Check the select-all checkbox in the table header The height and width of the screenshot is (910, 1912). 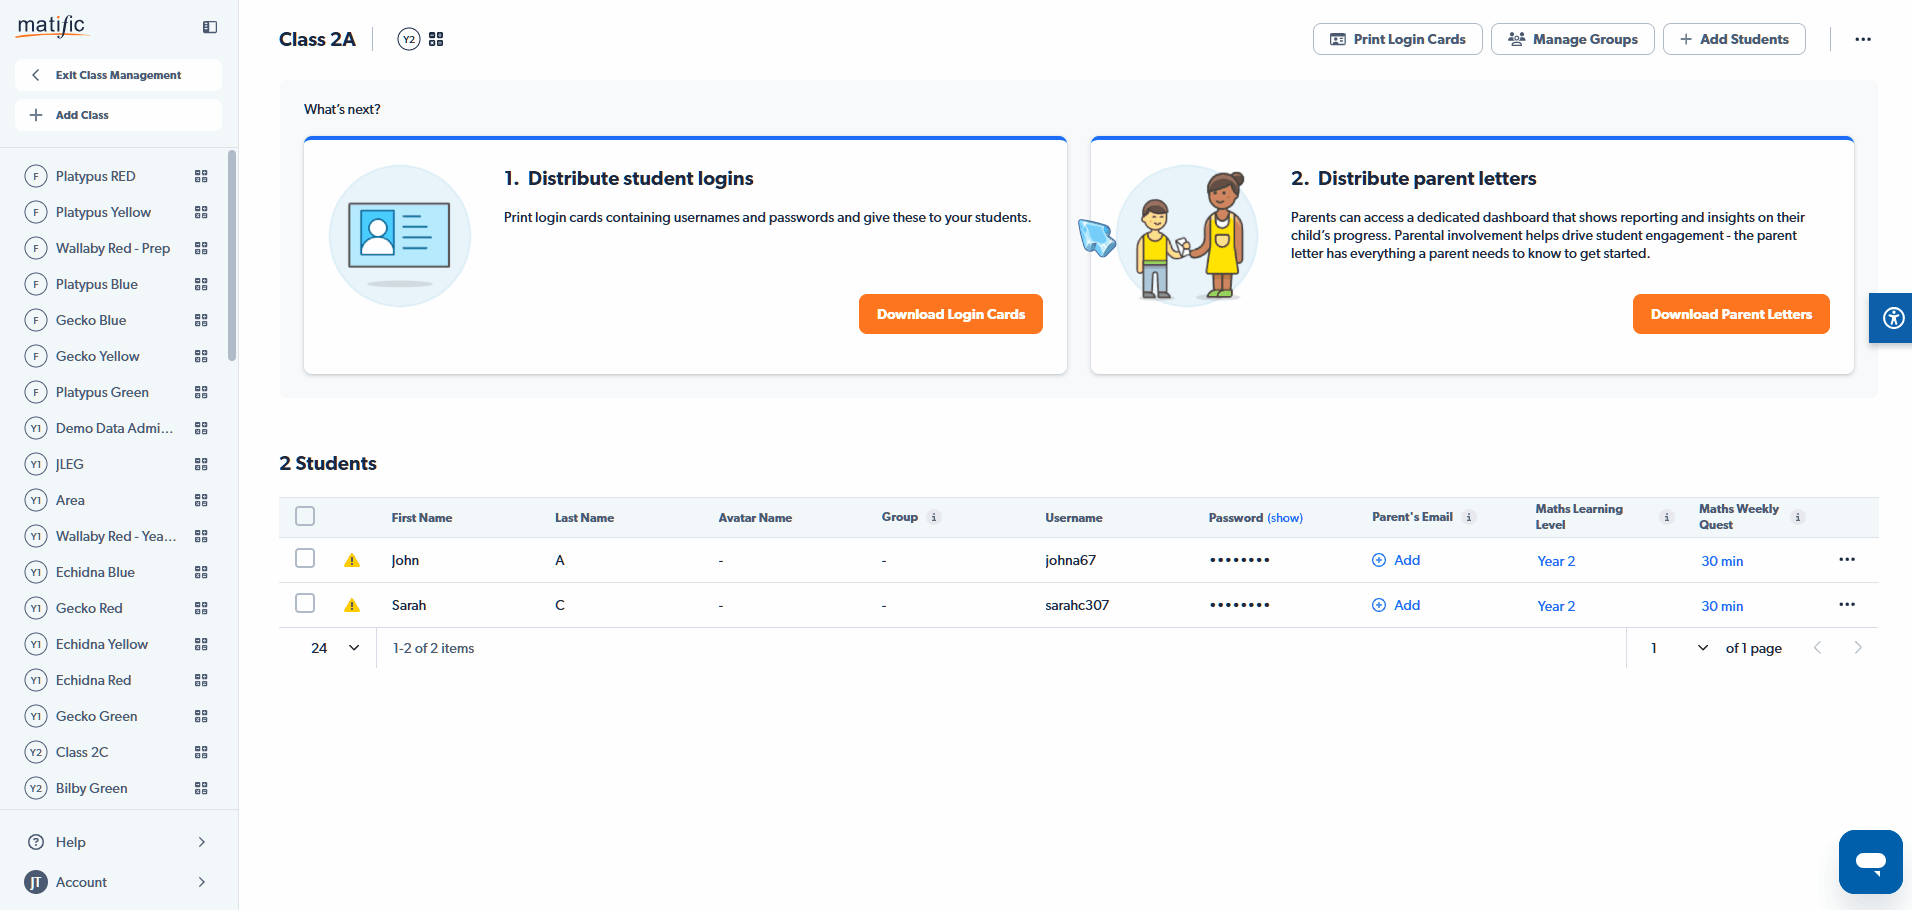305,515
